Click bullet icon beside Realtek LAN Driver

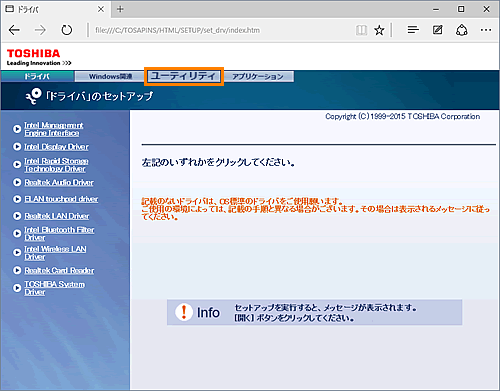click(17, 216)
